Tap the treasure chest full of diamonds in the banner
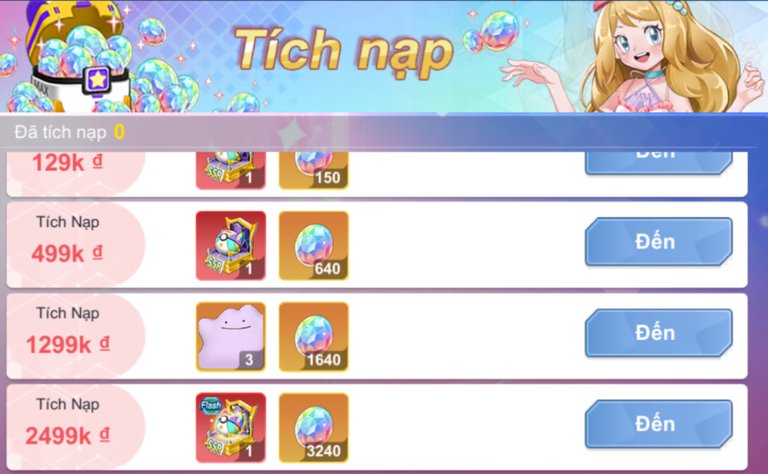Image resolution: width=768 pixels, height=474 pixels. pos(78,59)
